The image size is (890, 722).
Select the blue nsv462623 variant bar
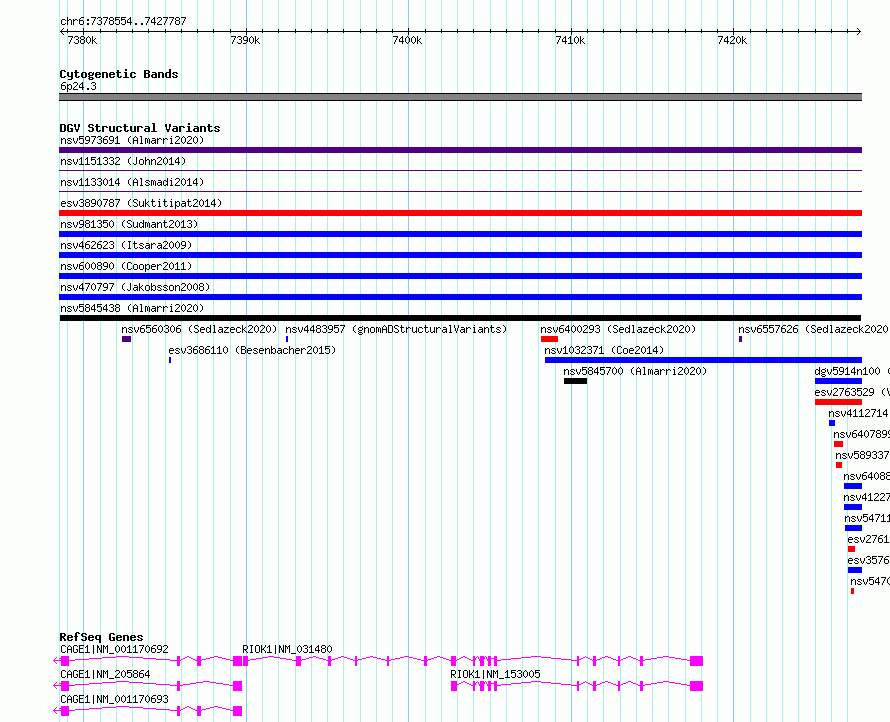460,255
